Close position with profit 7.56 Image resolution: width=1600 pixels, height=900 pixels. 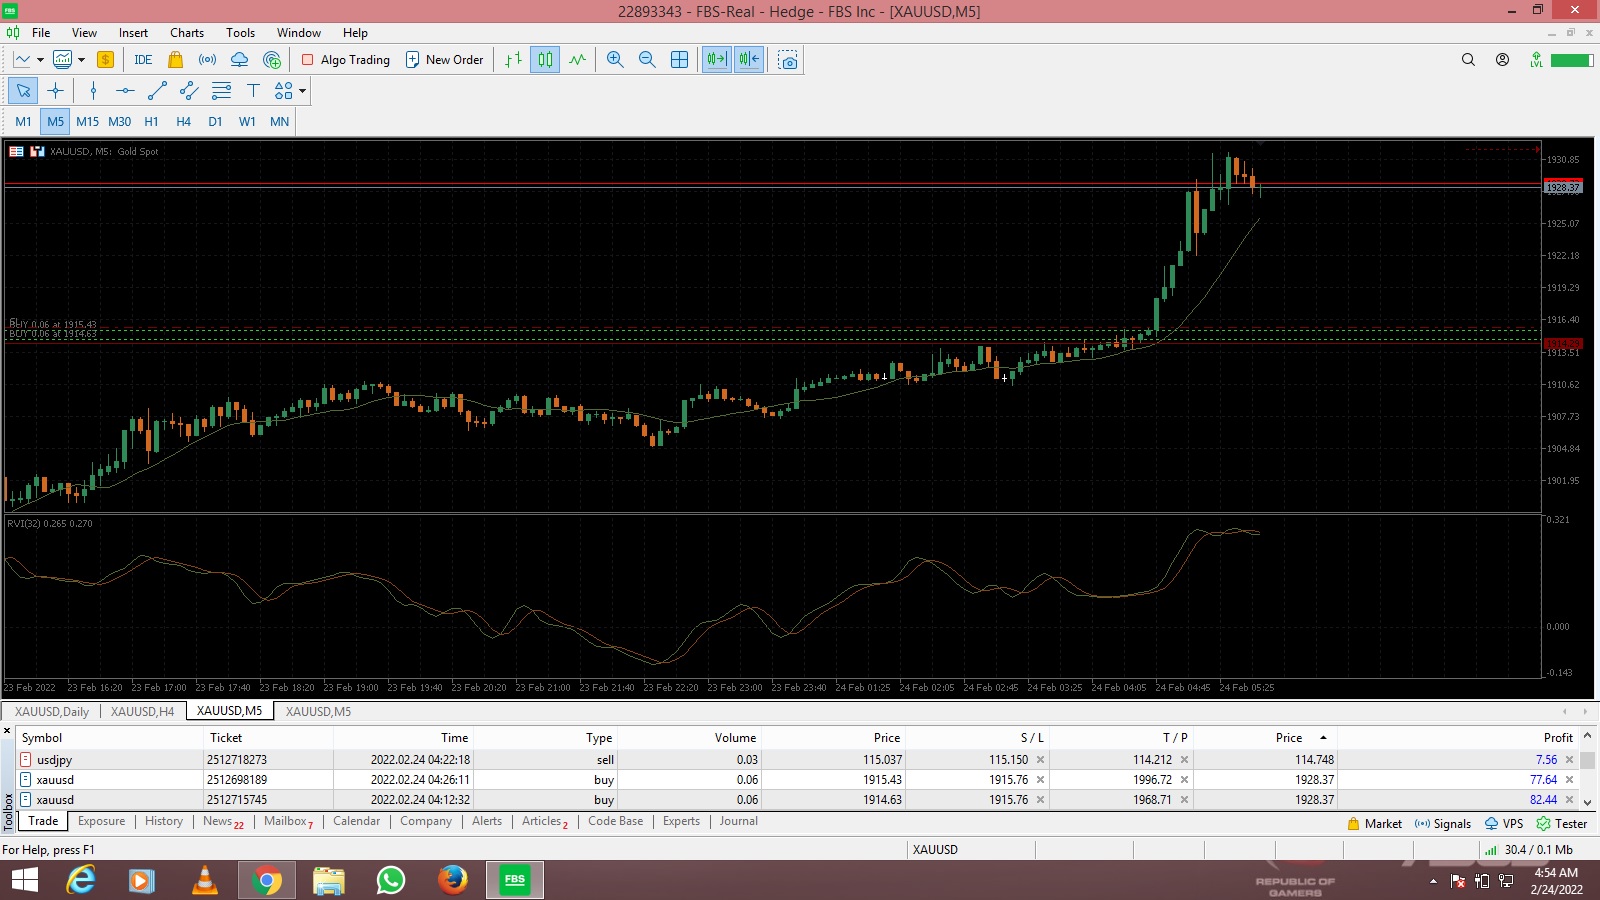[x=1569, y=760]
